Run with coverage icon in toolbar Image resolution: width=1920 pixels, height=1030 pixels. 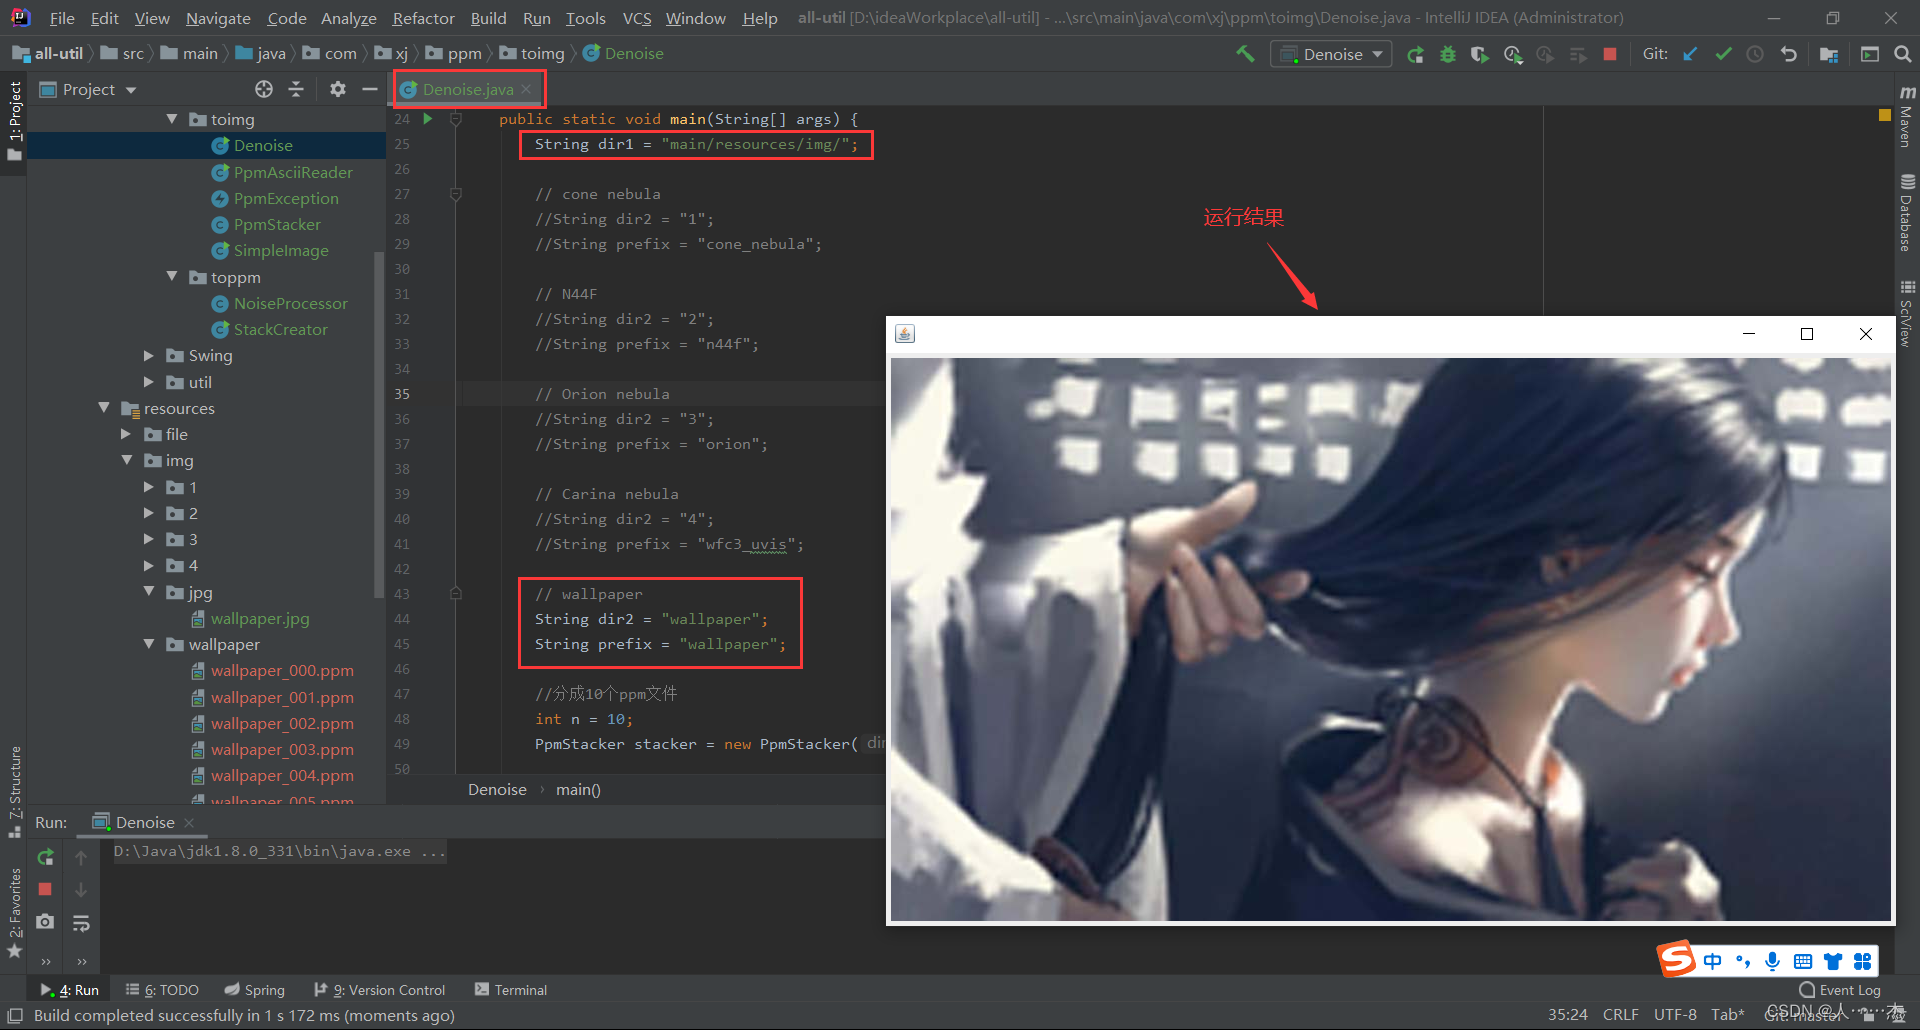1480,54
